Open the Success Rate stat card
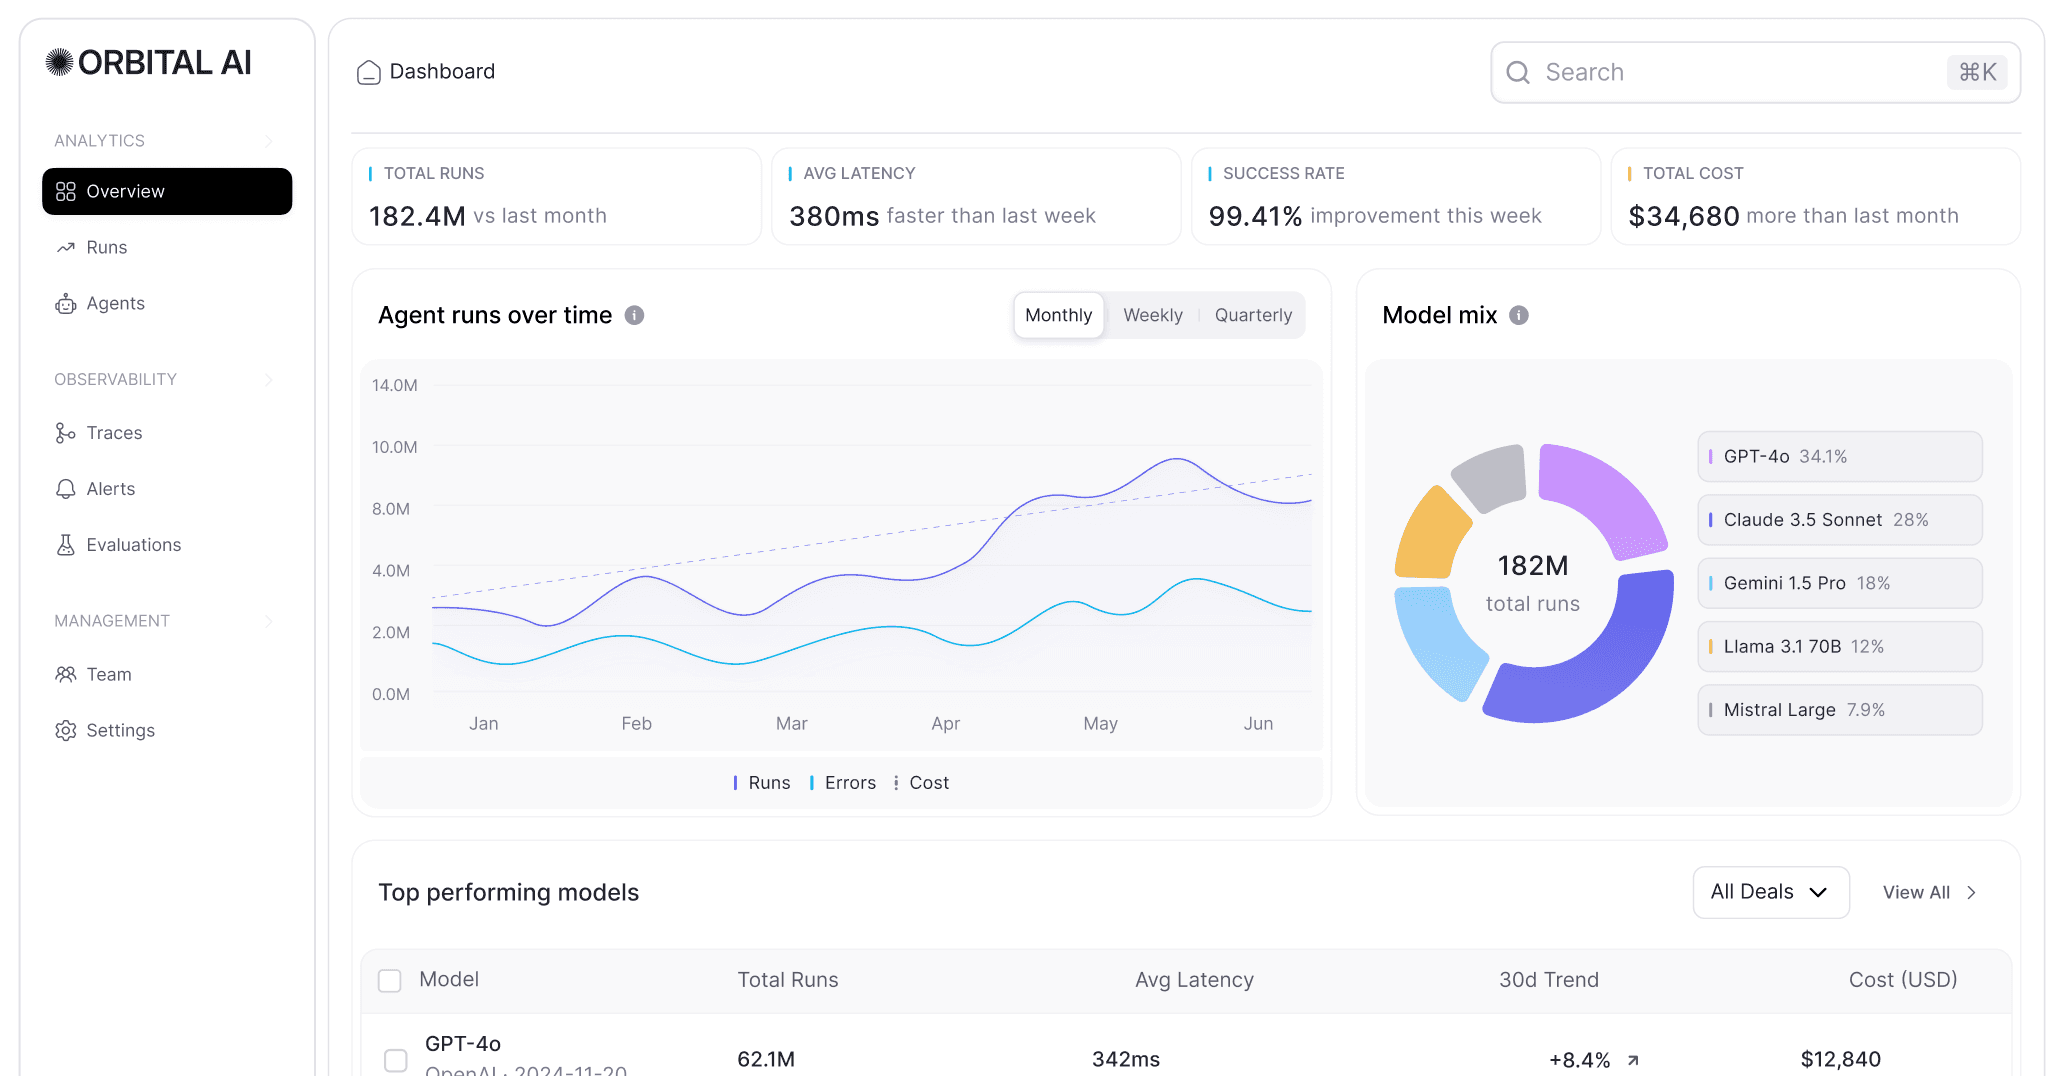This screenshot has width=2062, height=1076. tap(1396, 197)
